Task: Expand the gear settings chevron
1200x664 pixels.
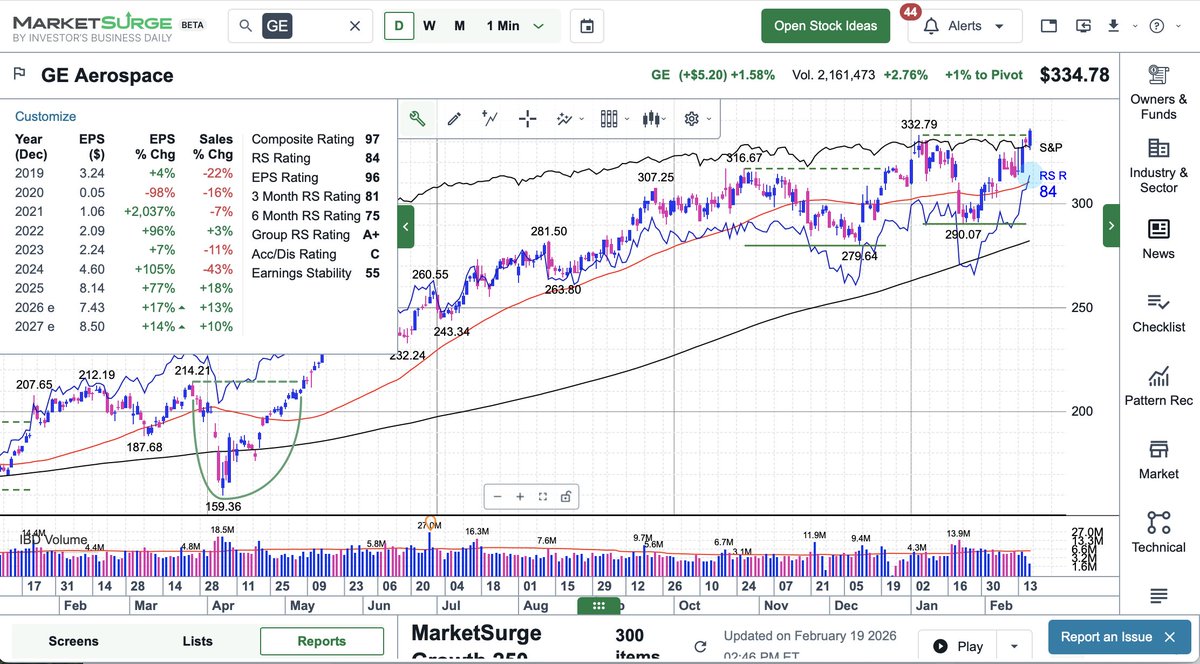Action: [710, 119]
